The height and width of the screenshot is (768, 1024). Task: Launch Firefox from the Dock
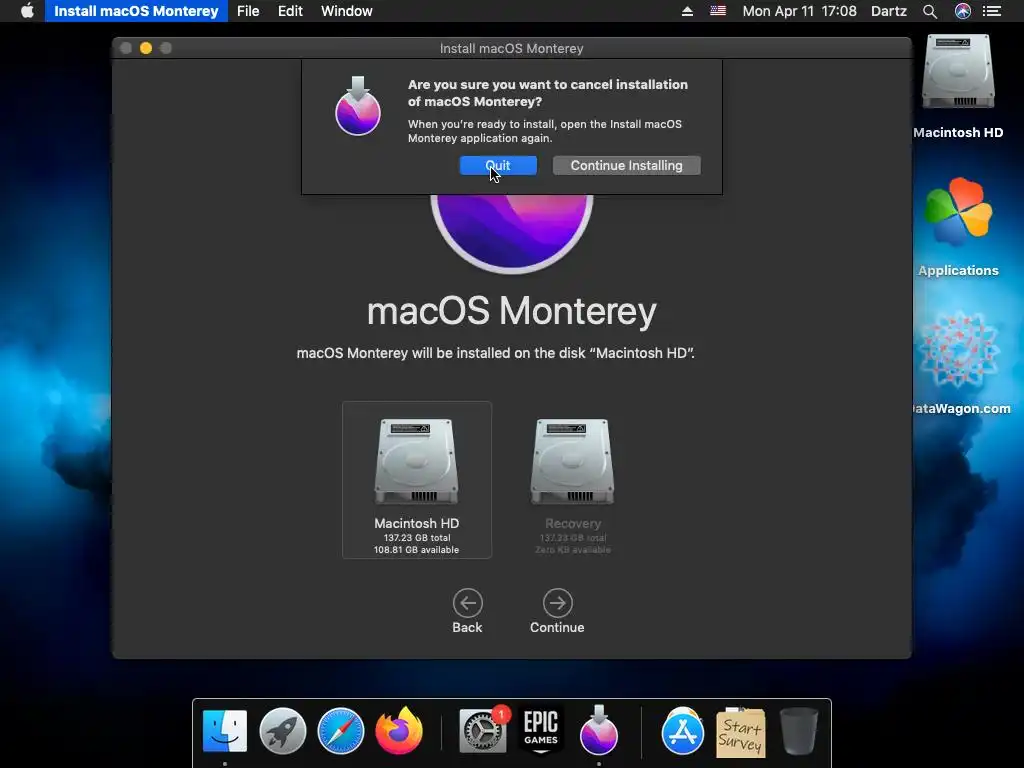point(399,731)
